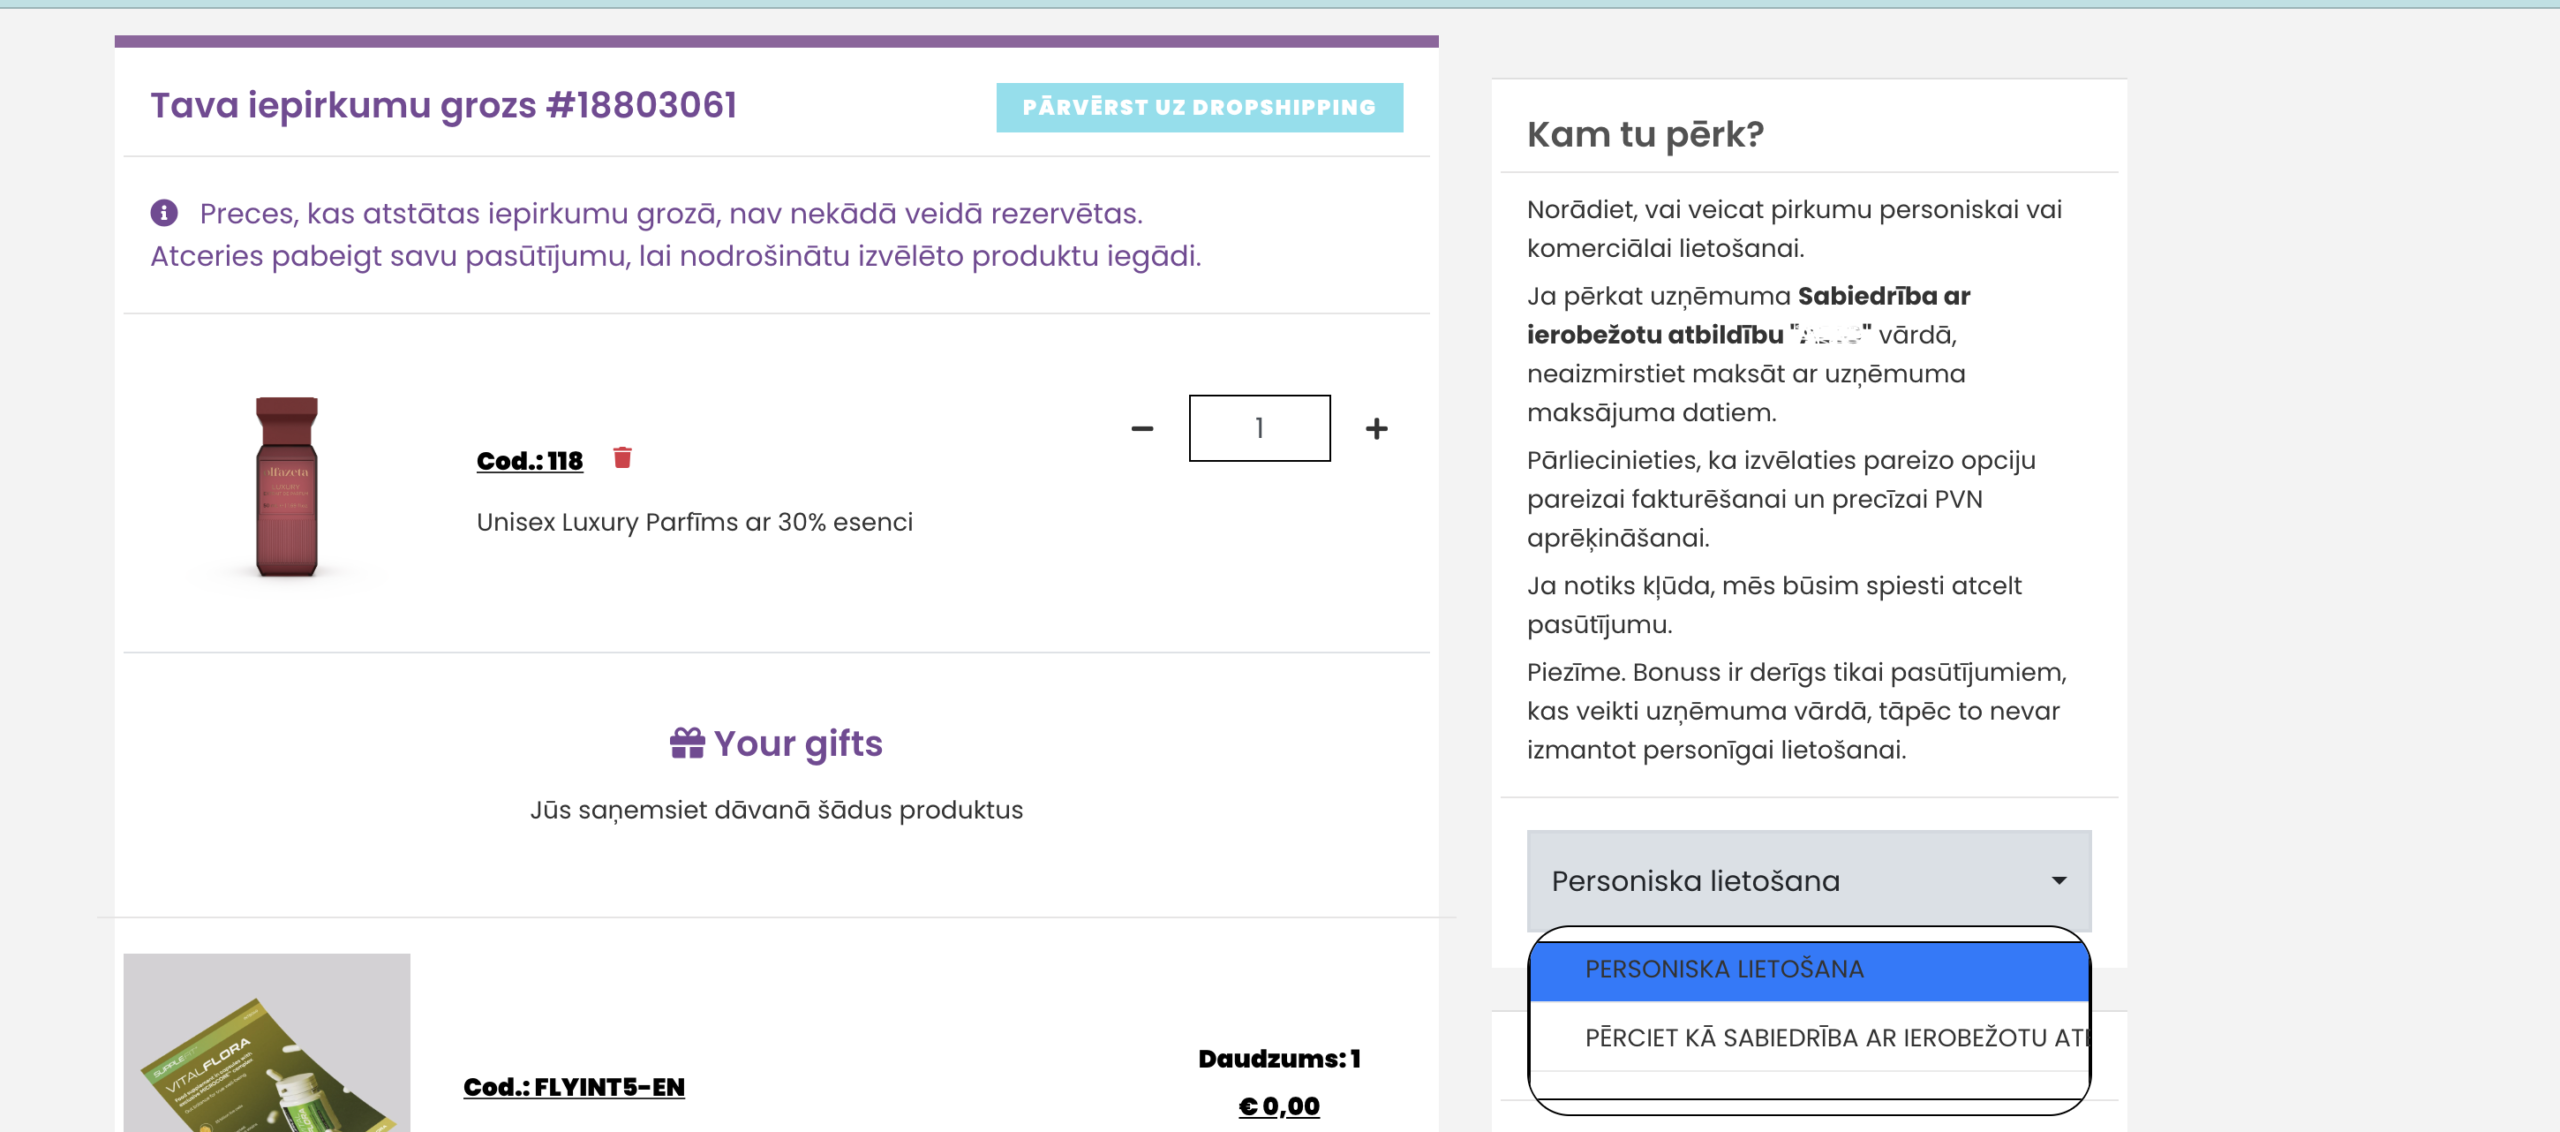Screen dimensions: 2560x1132
Task: Click the PĀRVĒRST UZ DROPSHIPPING button
Action: [1198, 107]
